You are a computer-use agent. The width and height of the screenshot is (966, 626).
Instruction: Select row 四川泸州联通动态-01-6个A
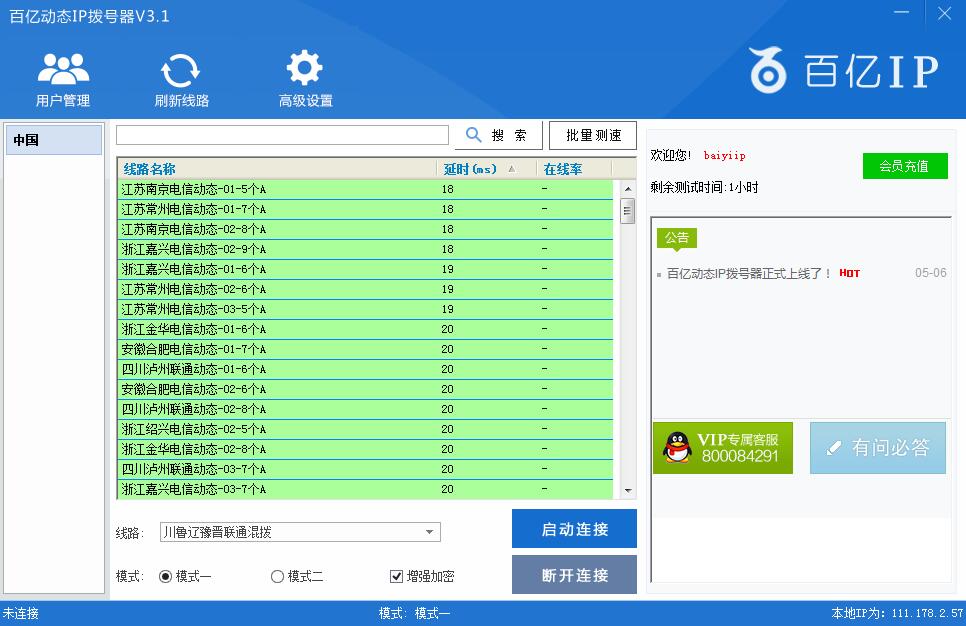[365, 369]
